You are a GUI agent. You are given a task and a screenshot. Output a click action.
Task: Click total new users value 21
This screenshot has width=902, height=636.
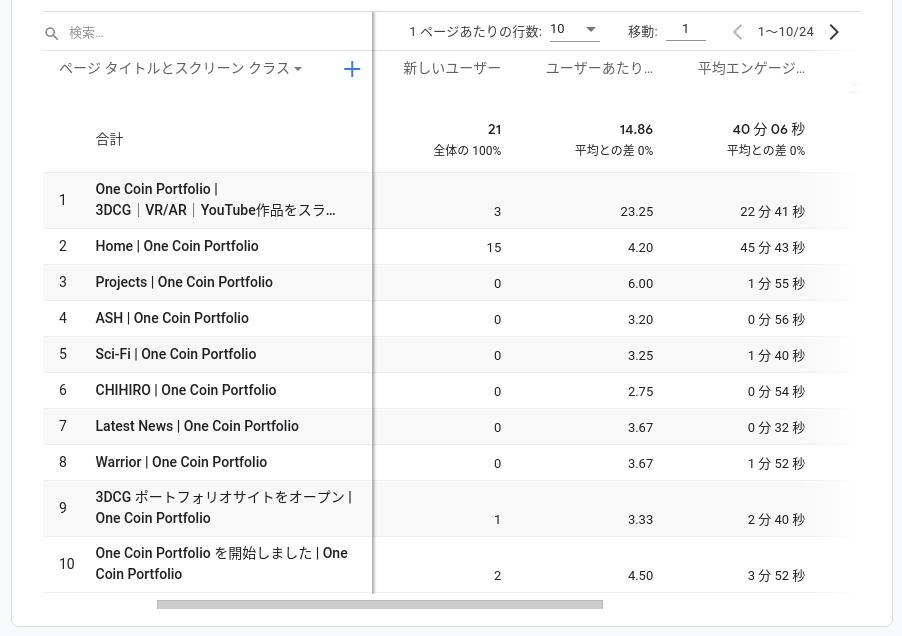click(494, 130)
